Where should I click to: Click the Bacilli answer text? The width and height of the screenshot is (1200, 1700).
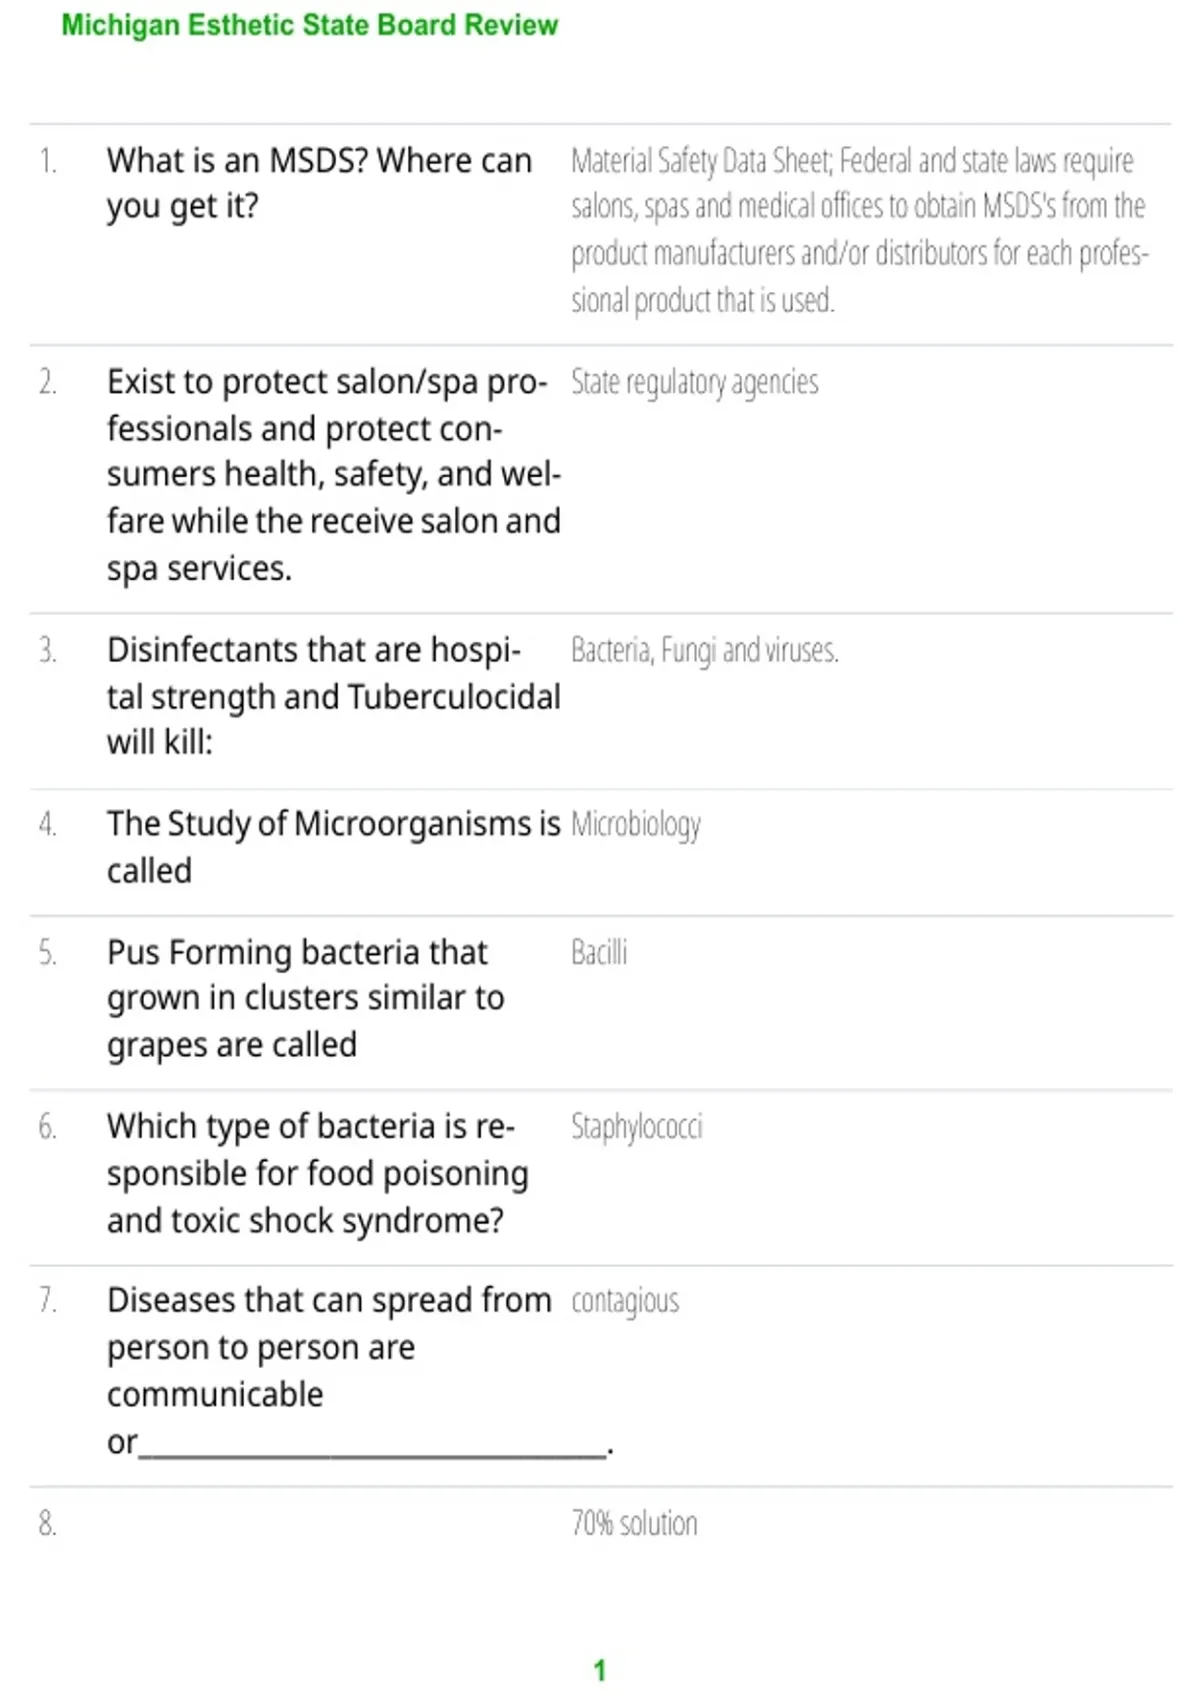[599, 952]
